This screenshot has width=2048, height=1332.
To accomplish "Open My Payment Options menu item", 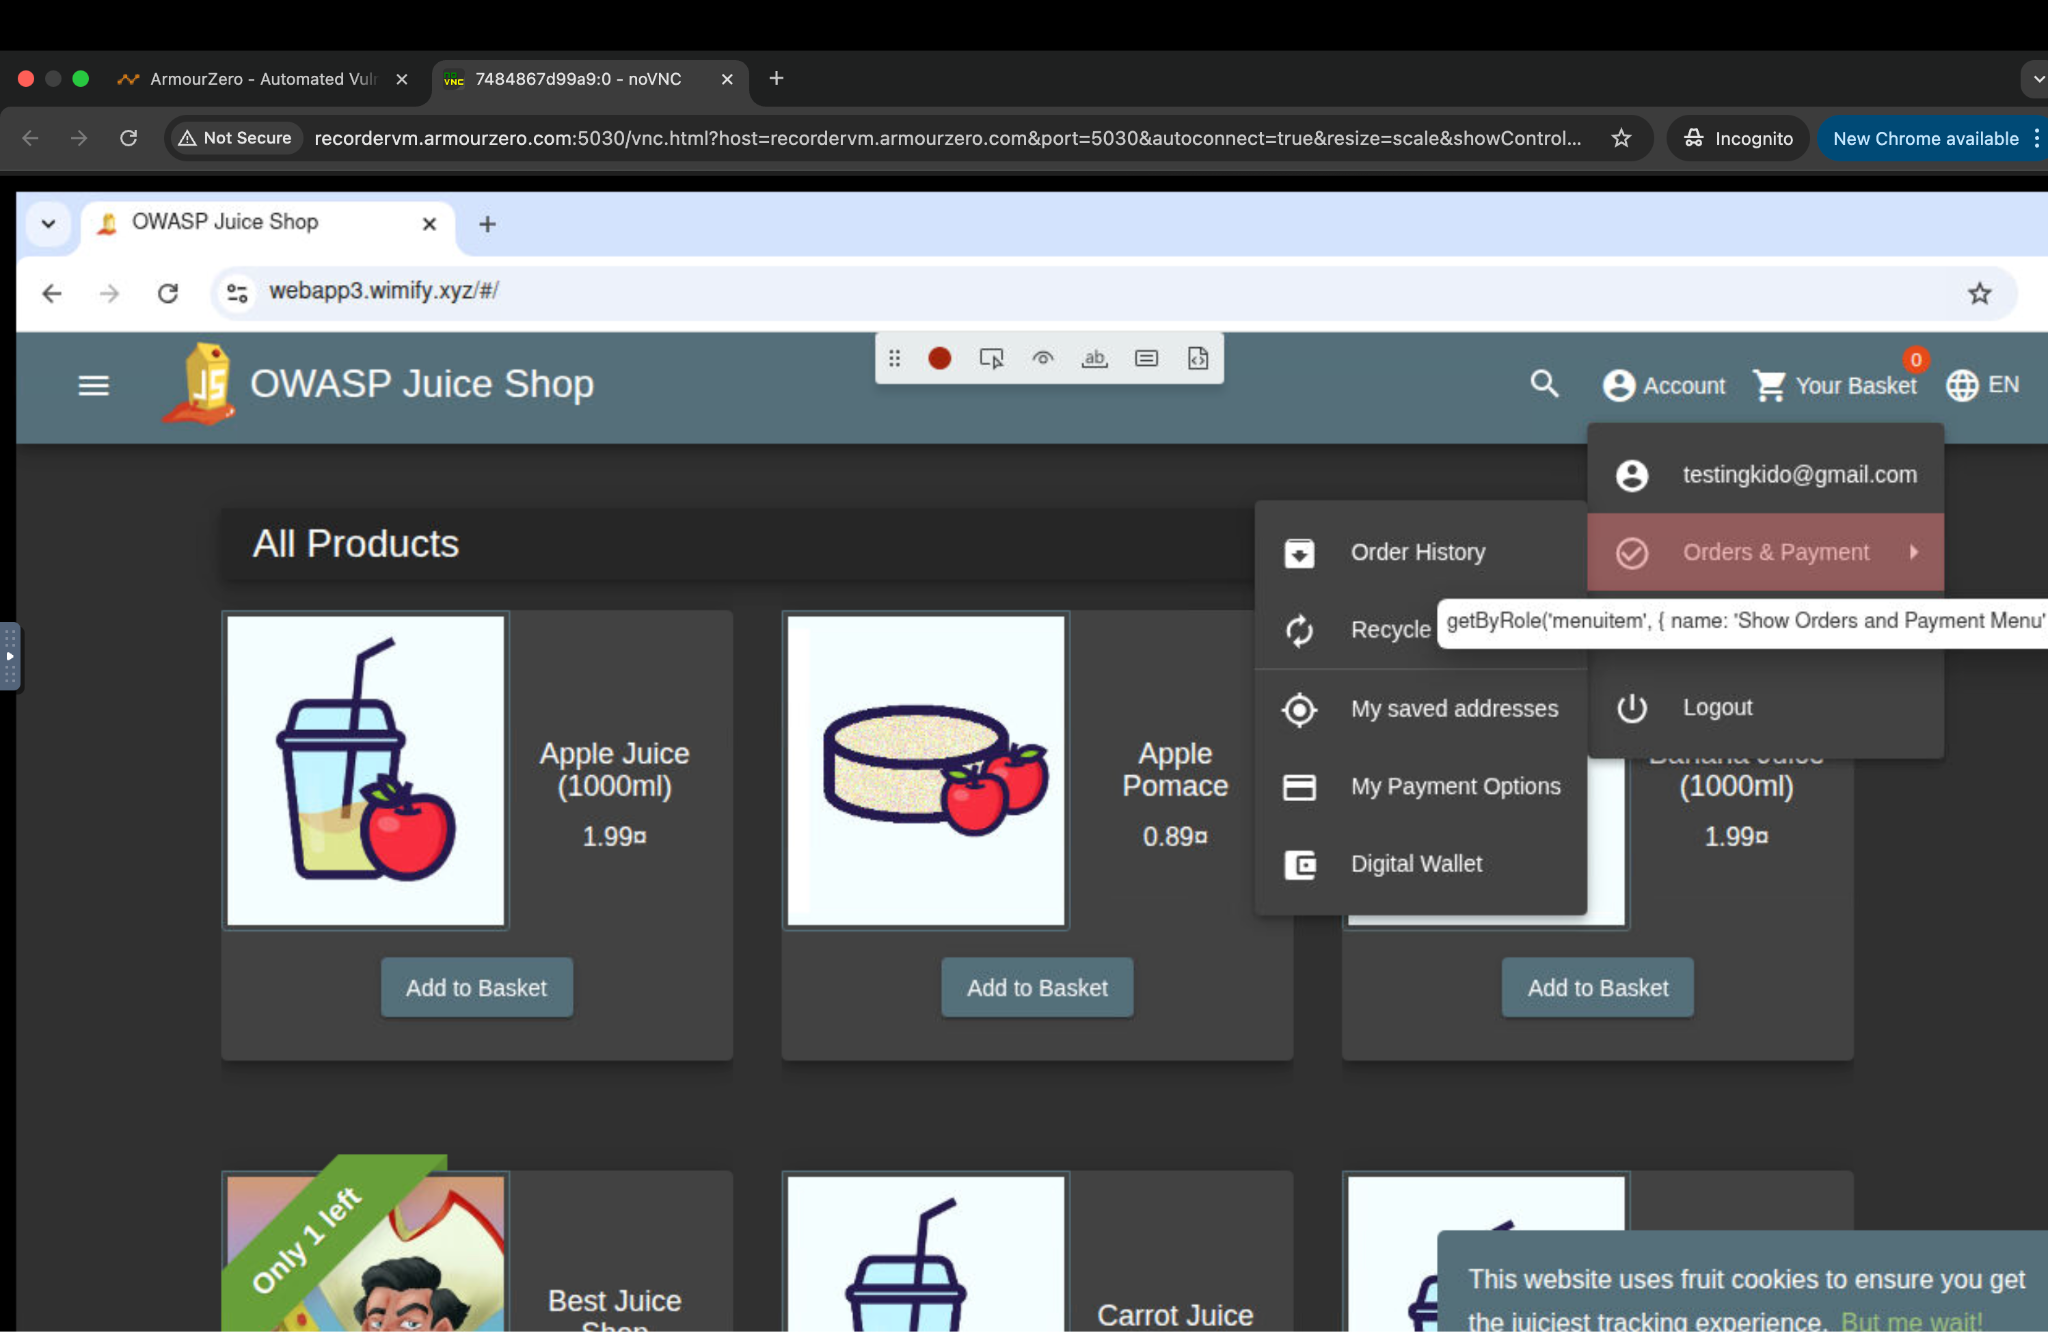I will [x=1455, y=786].
